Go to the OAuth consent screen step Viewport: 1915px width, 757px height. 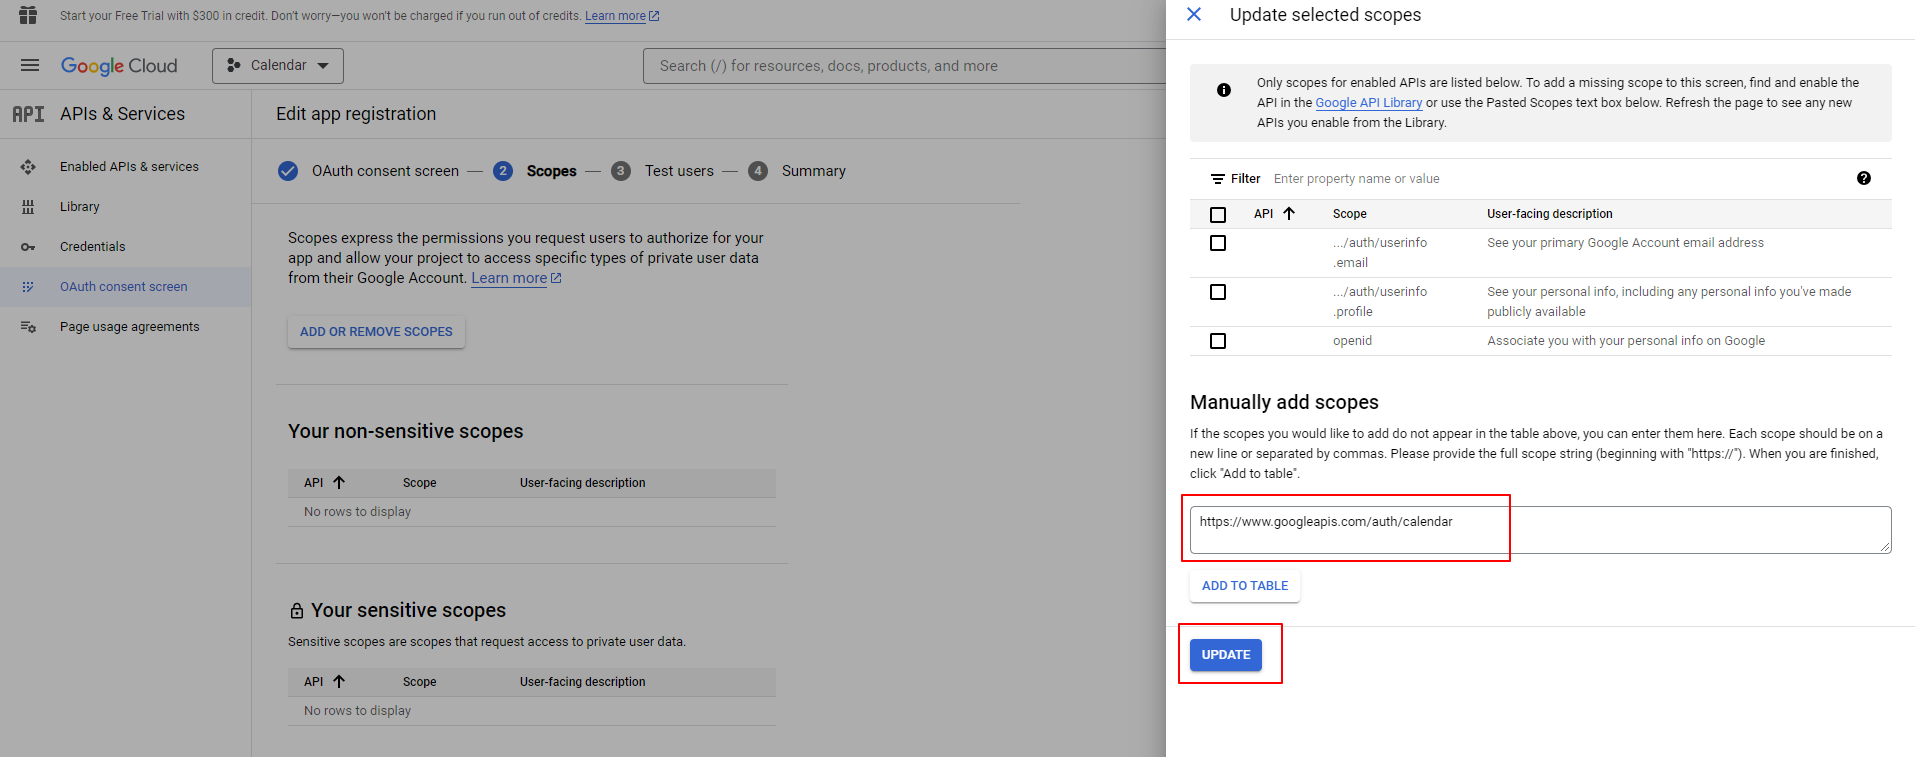point(385,171)
